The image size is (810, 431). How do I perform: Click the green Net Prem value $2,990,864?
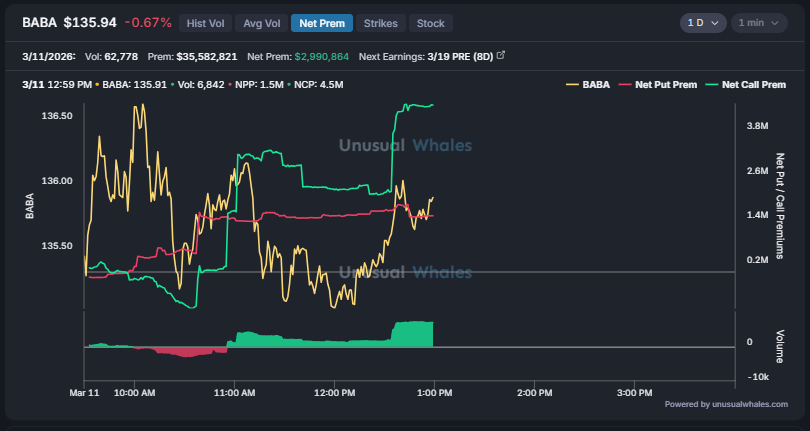(321, 57)
